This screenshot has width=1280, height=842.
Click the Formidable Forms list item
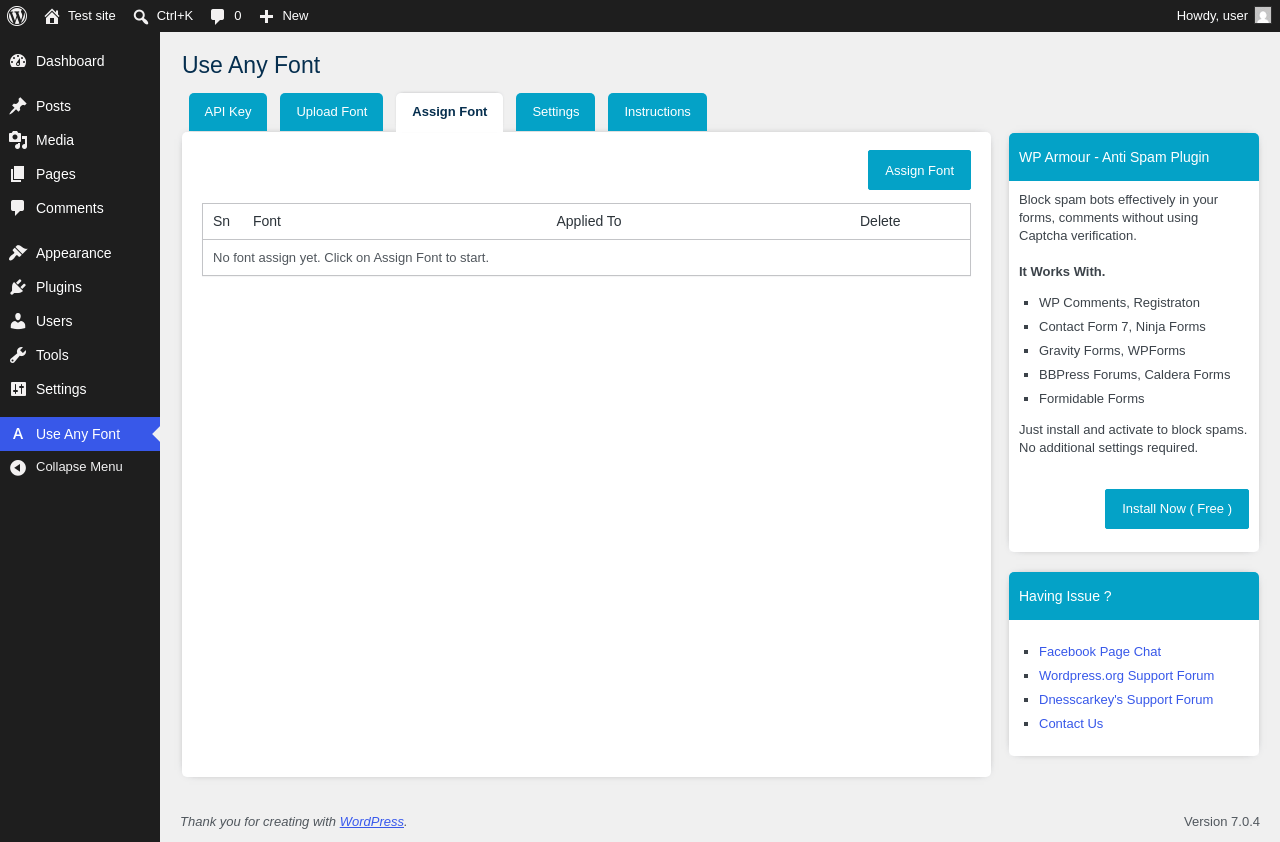coord(1092,399)
